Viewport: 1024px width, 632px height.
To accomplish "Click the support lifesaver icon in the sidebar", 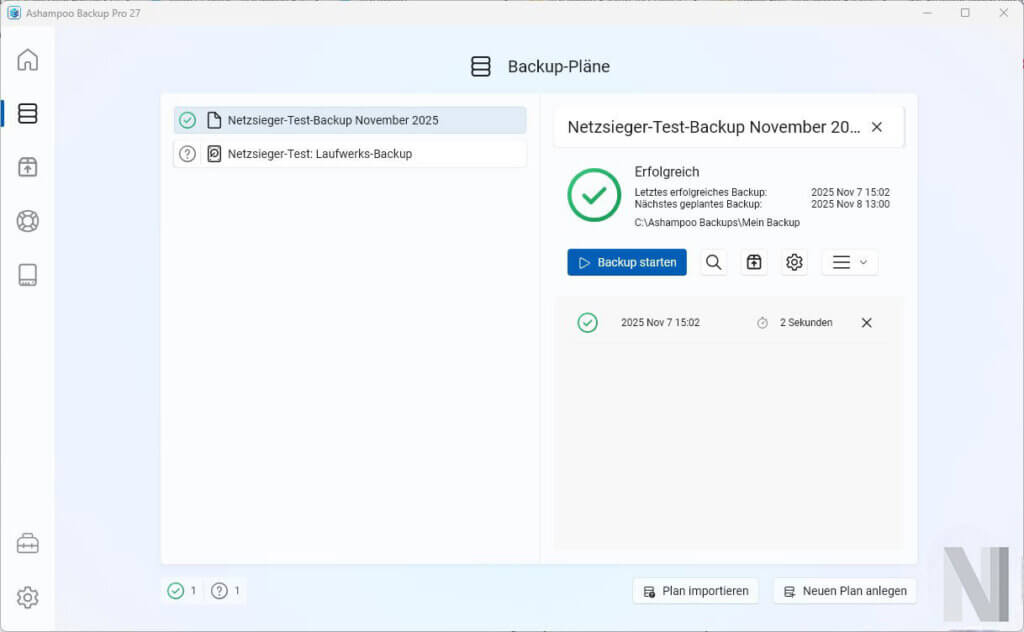I will [27, 221].
